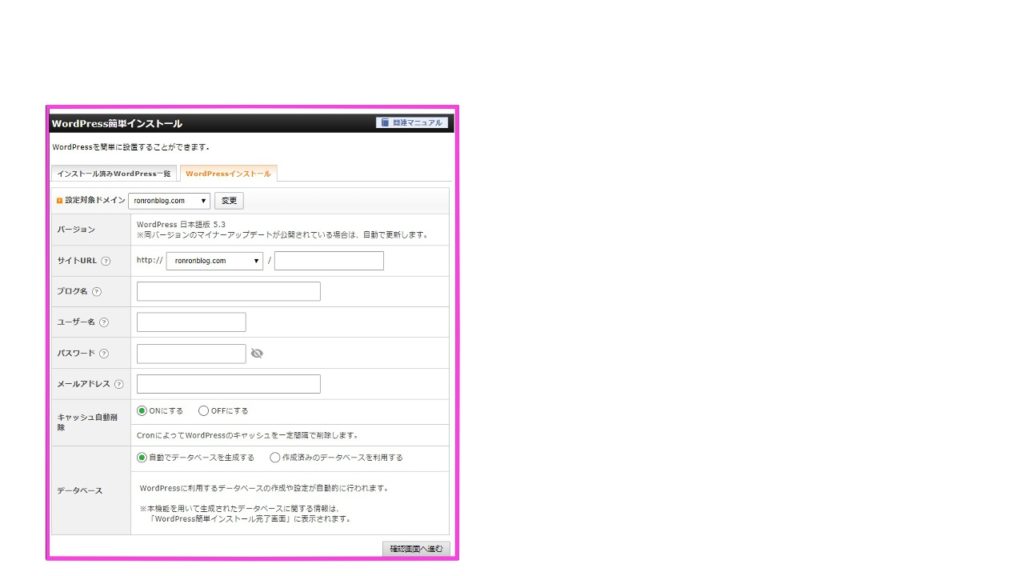Screen dimensions: 1024x576
Task: Click help icon next to サイトURL
Action: coord(106,261)
